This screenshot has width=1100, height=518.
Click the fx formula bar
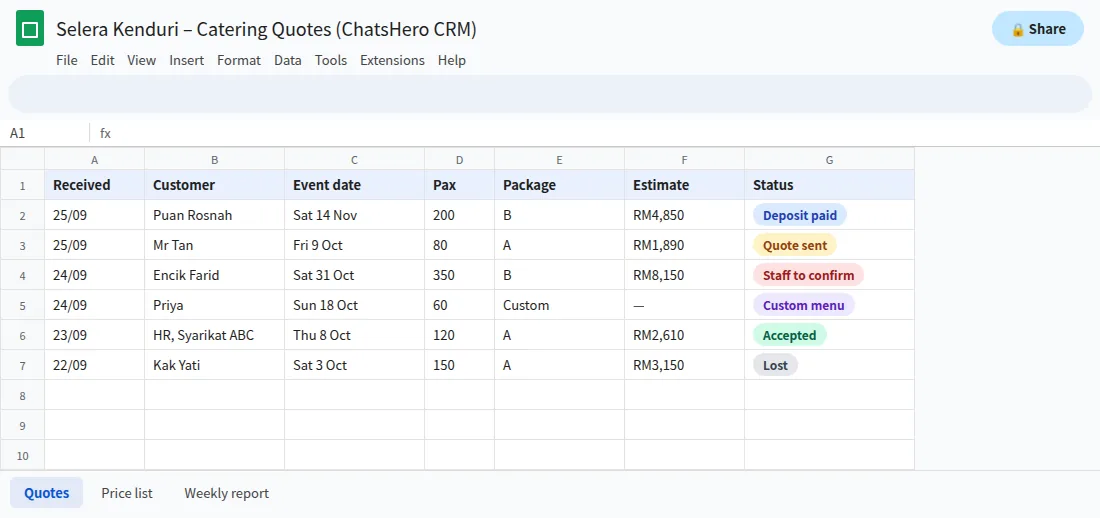click(596, 133)
